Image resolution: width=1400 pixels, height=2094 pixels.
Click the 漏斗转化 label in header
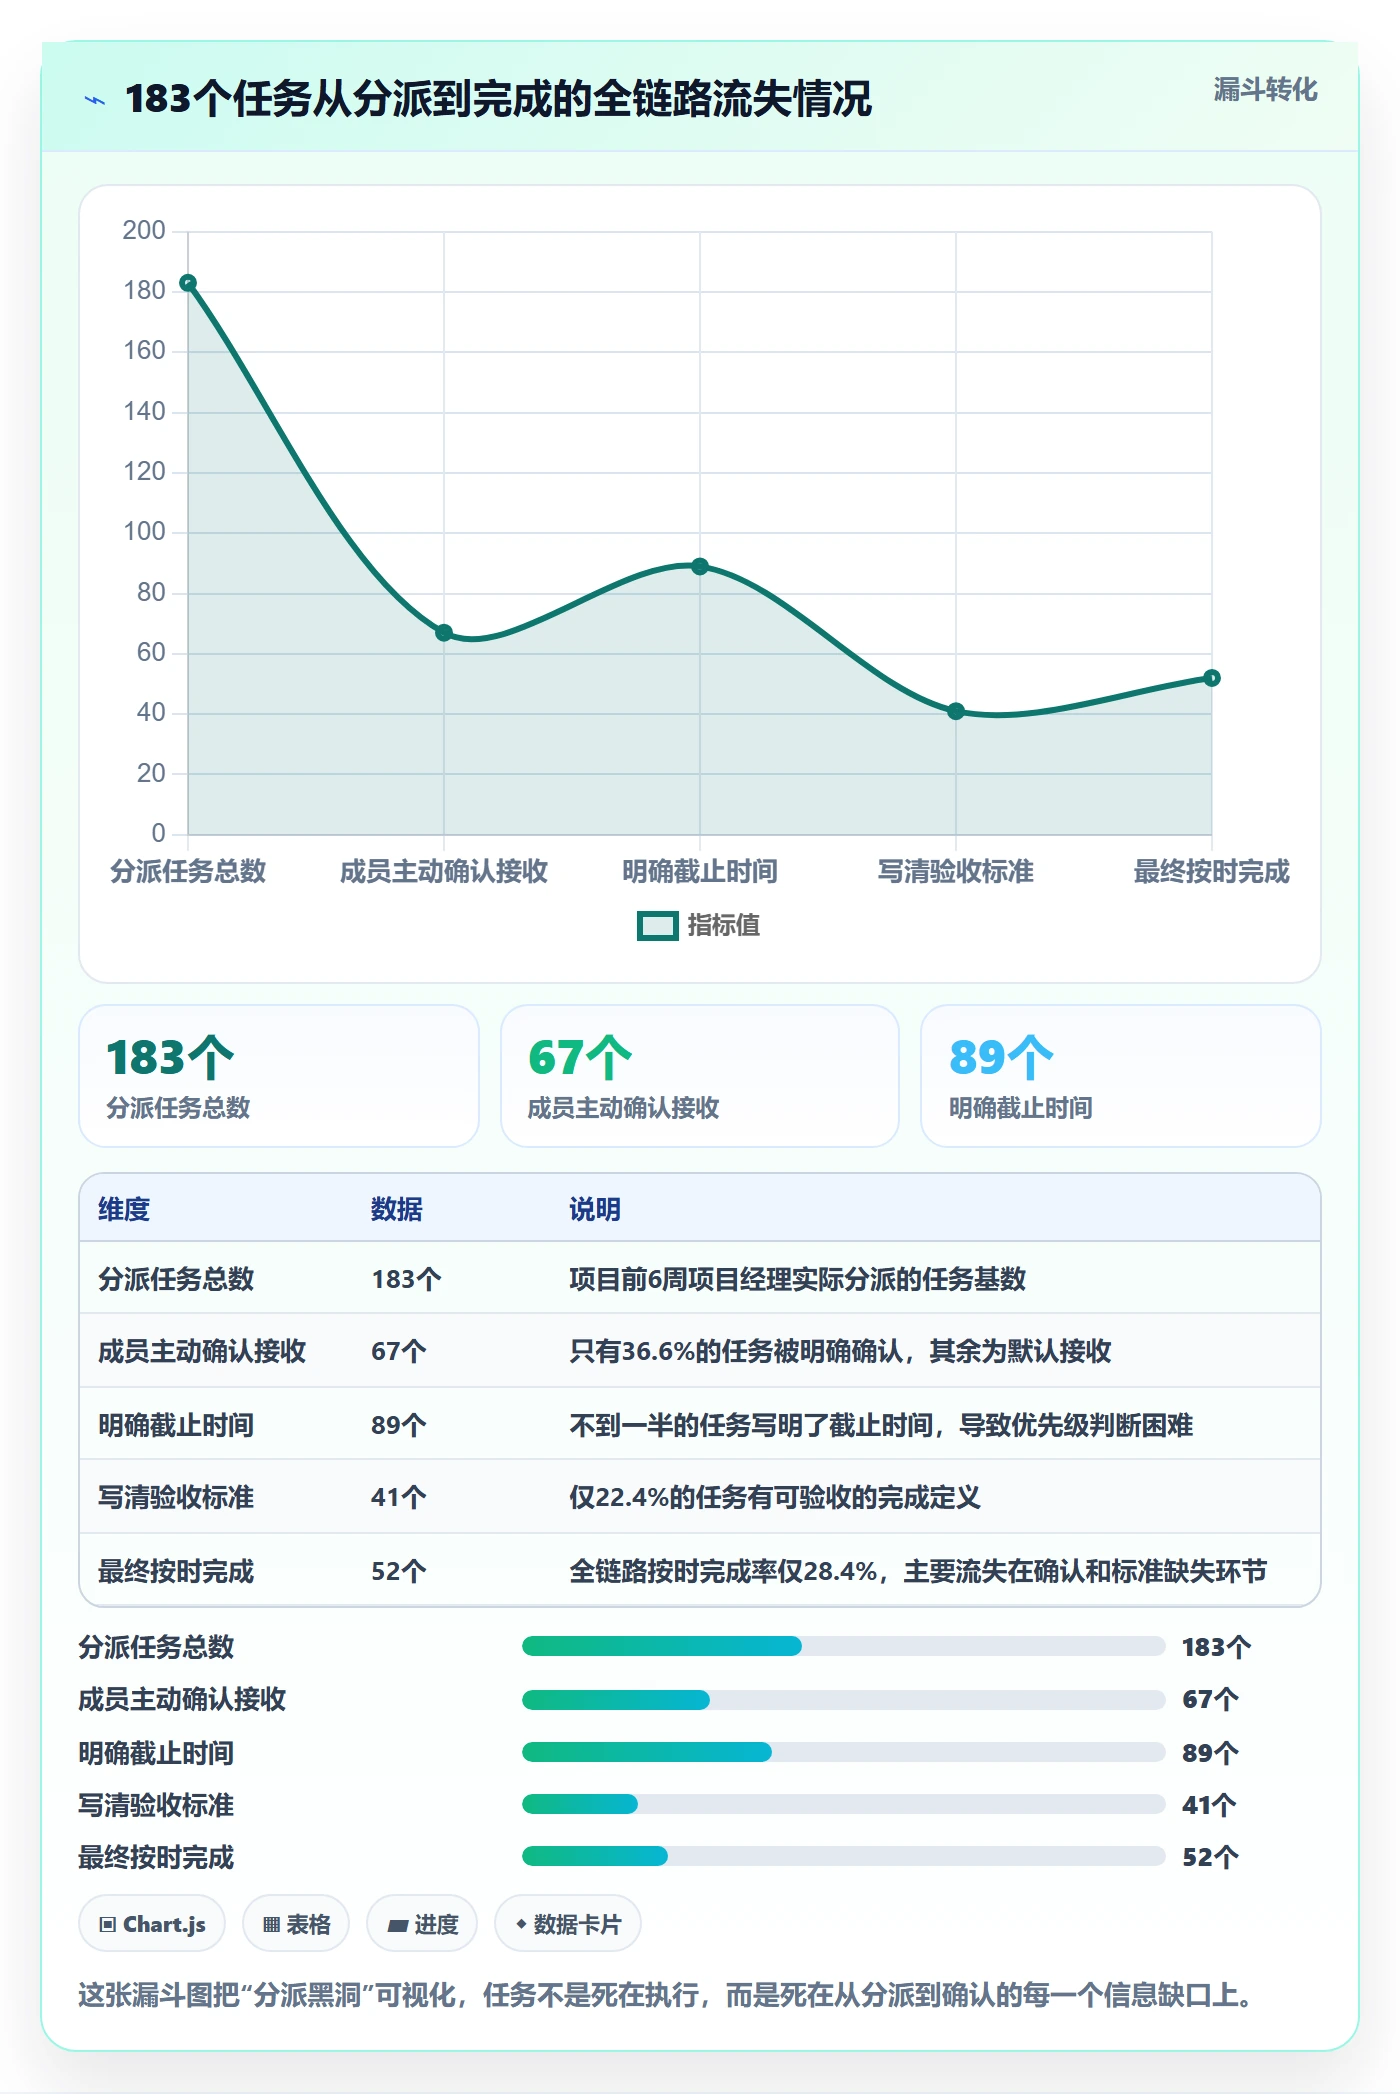(1265, 90)
